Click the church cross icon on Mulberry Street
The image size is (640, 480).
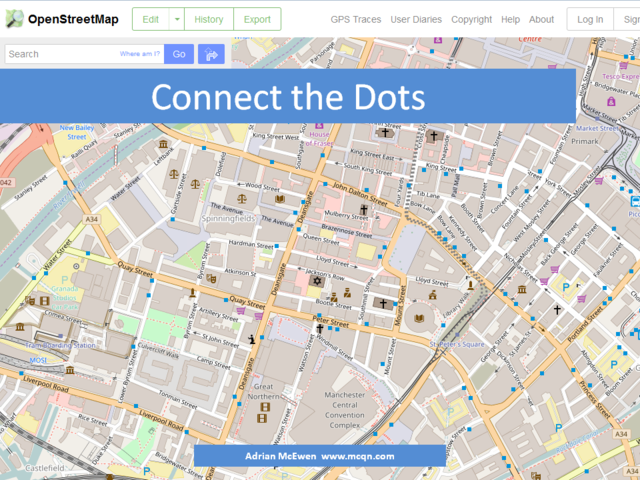pos(364,209)
